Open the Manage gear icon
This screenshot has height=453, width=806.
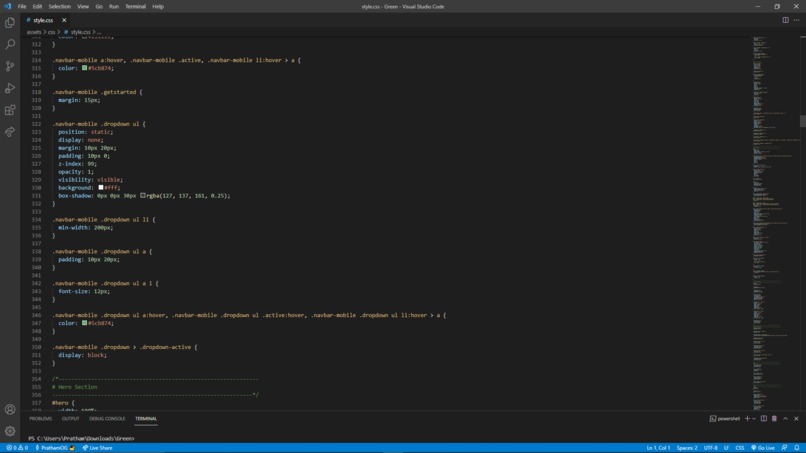click(x=10, y=431)
